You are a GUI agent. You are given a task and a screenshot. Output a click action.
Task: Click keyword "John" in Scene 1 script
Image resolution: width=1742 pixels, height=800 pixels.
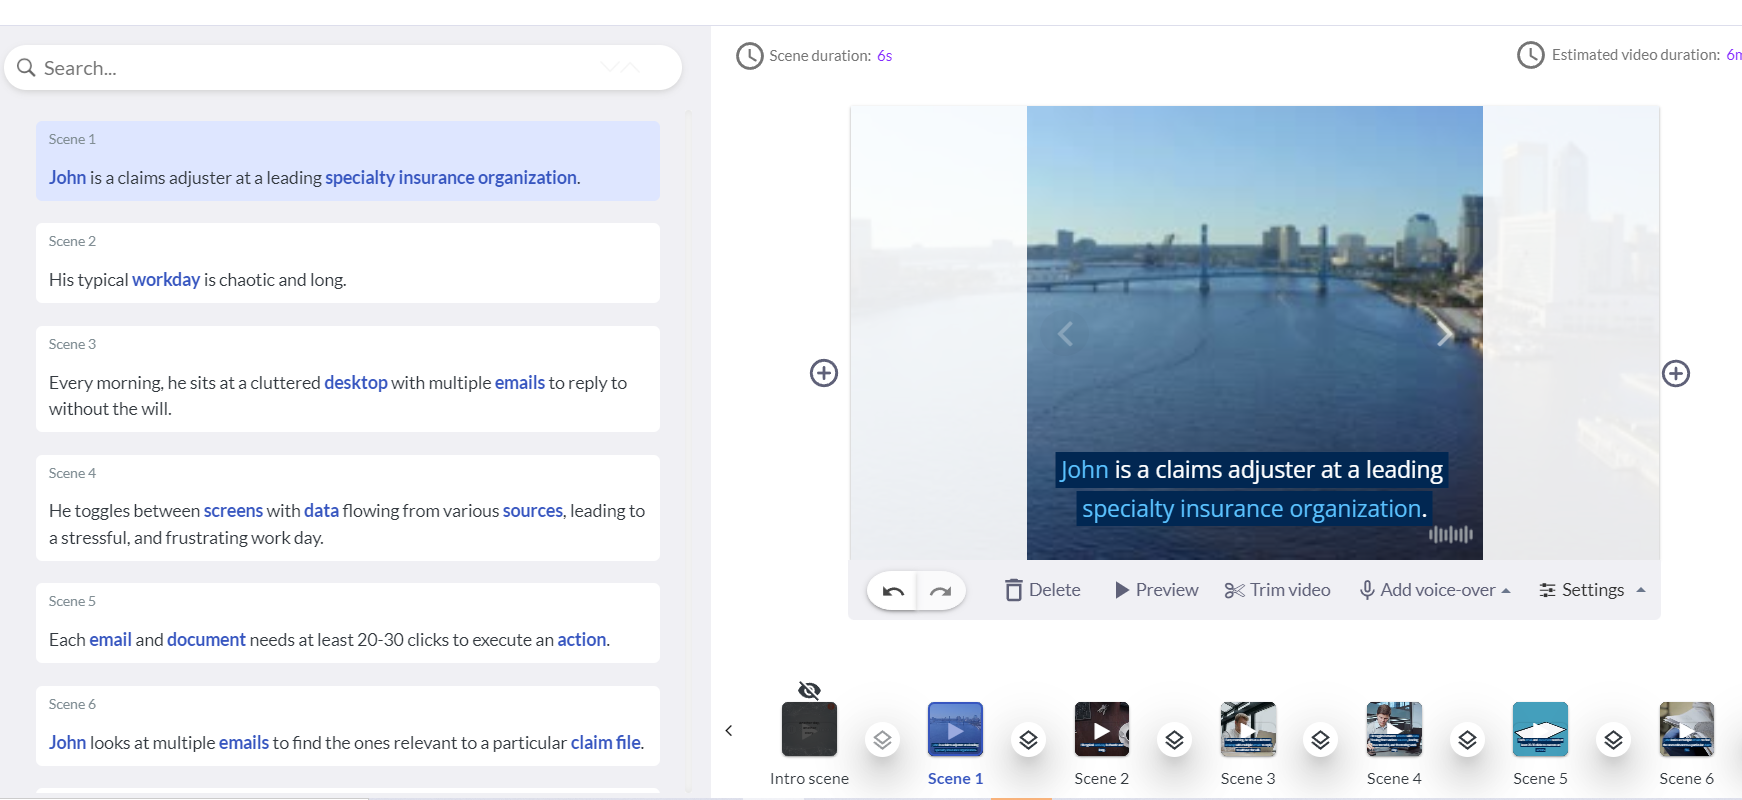coord(67,178)
